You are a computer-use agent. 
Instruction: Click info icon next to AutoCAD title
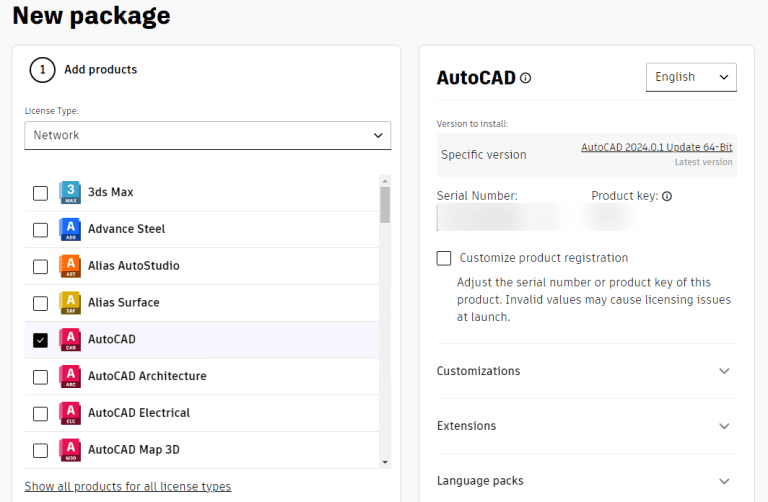coord(526,78)
